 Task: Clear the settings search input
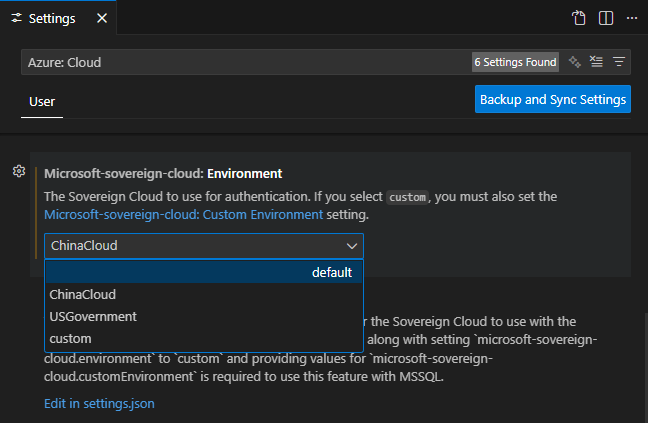[597, 62]
